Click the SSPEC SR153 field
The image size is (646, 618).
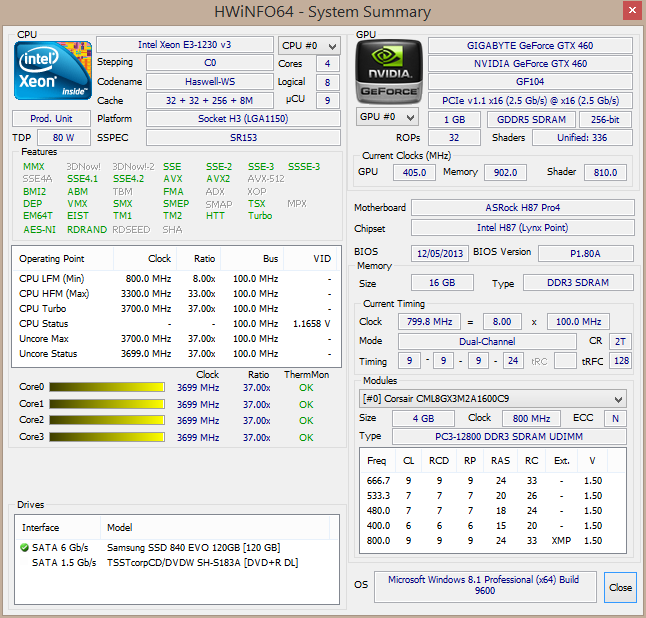tap(243, 138)
